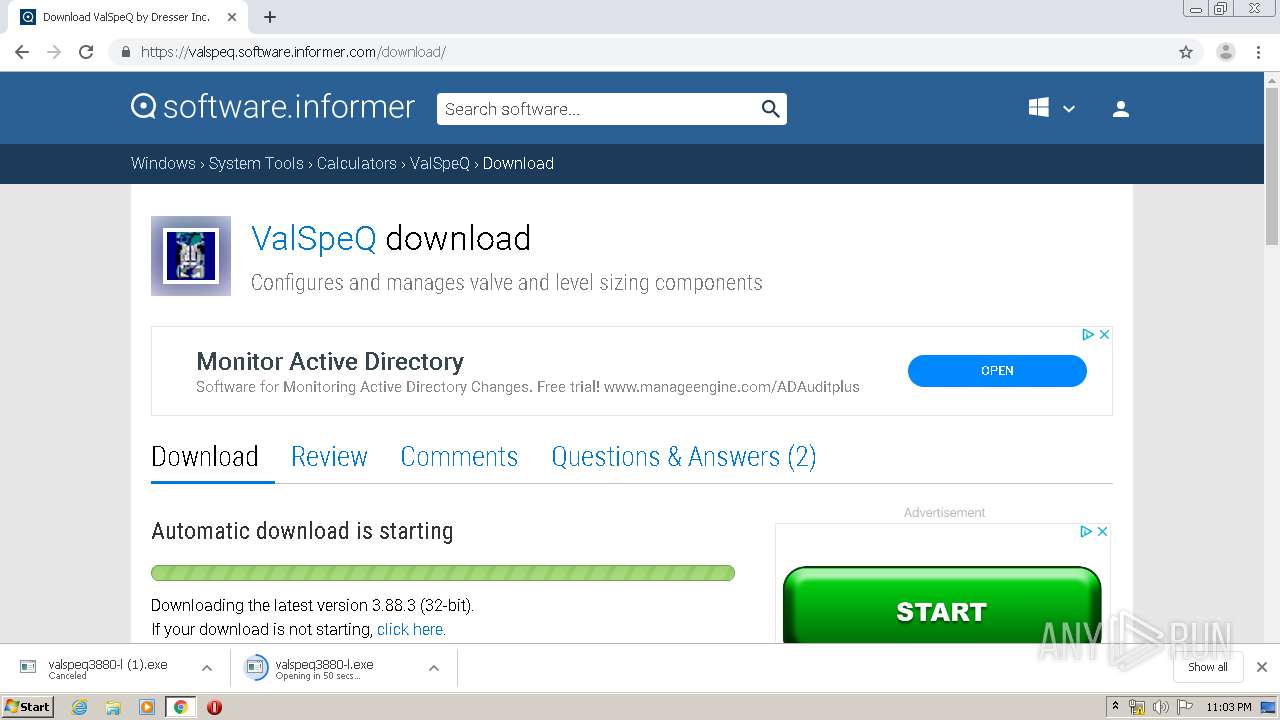Reload the current page

(86, 52)
